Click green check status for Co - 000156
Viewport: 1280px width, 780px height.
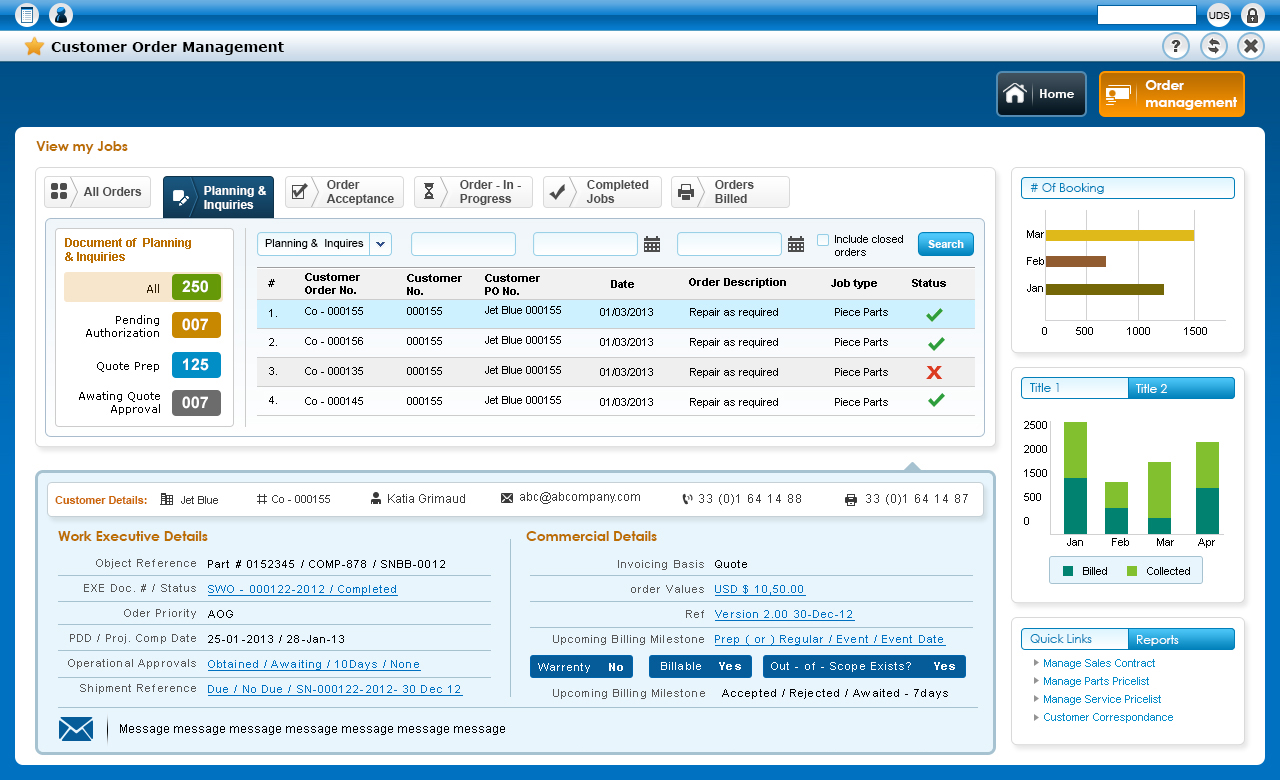coord(935,343)
